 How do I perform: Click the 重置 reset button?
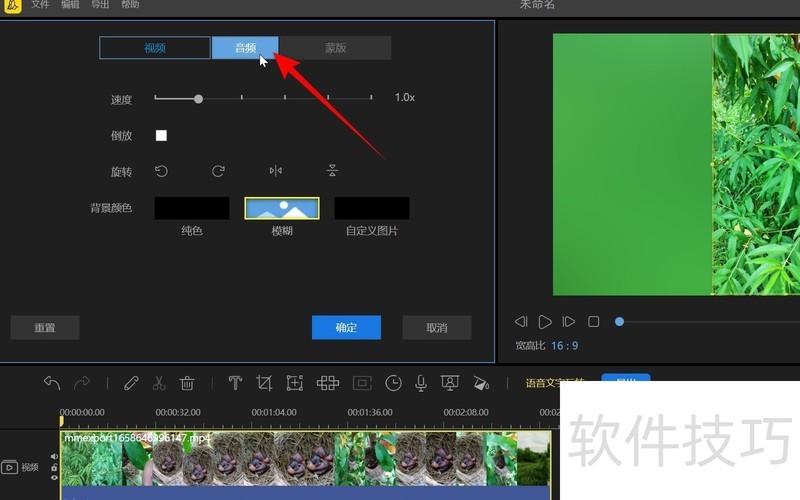pyautogui.click(x=44, y=328)
